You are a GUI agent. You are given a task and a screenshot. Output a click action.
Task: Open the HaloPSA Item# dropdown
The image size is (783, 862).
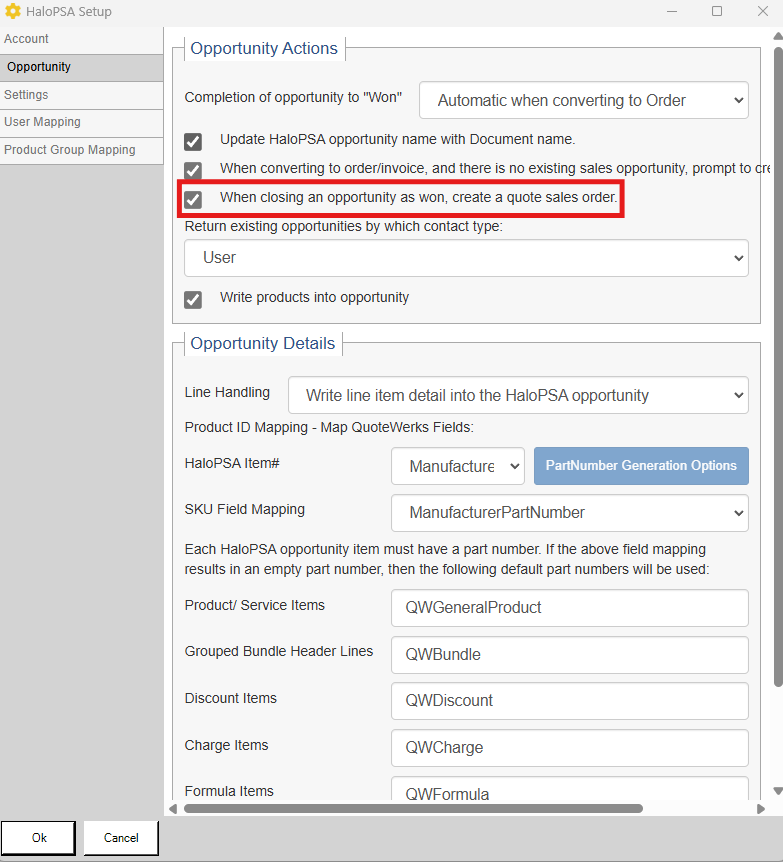pos(457,466)
